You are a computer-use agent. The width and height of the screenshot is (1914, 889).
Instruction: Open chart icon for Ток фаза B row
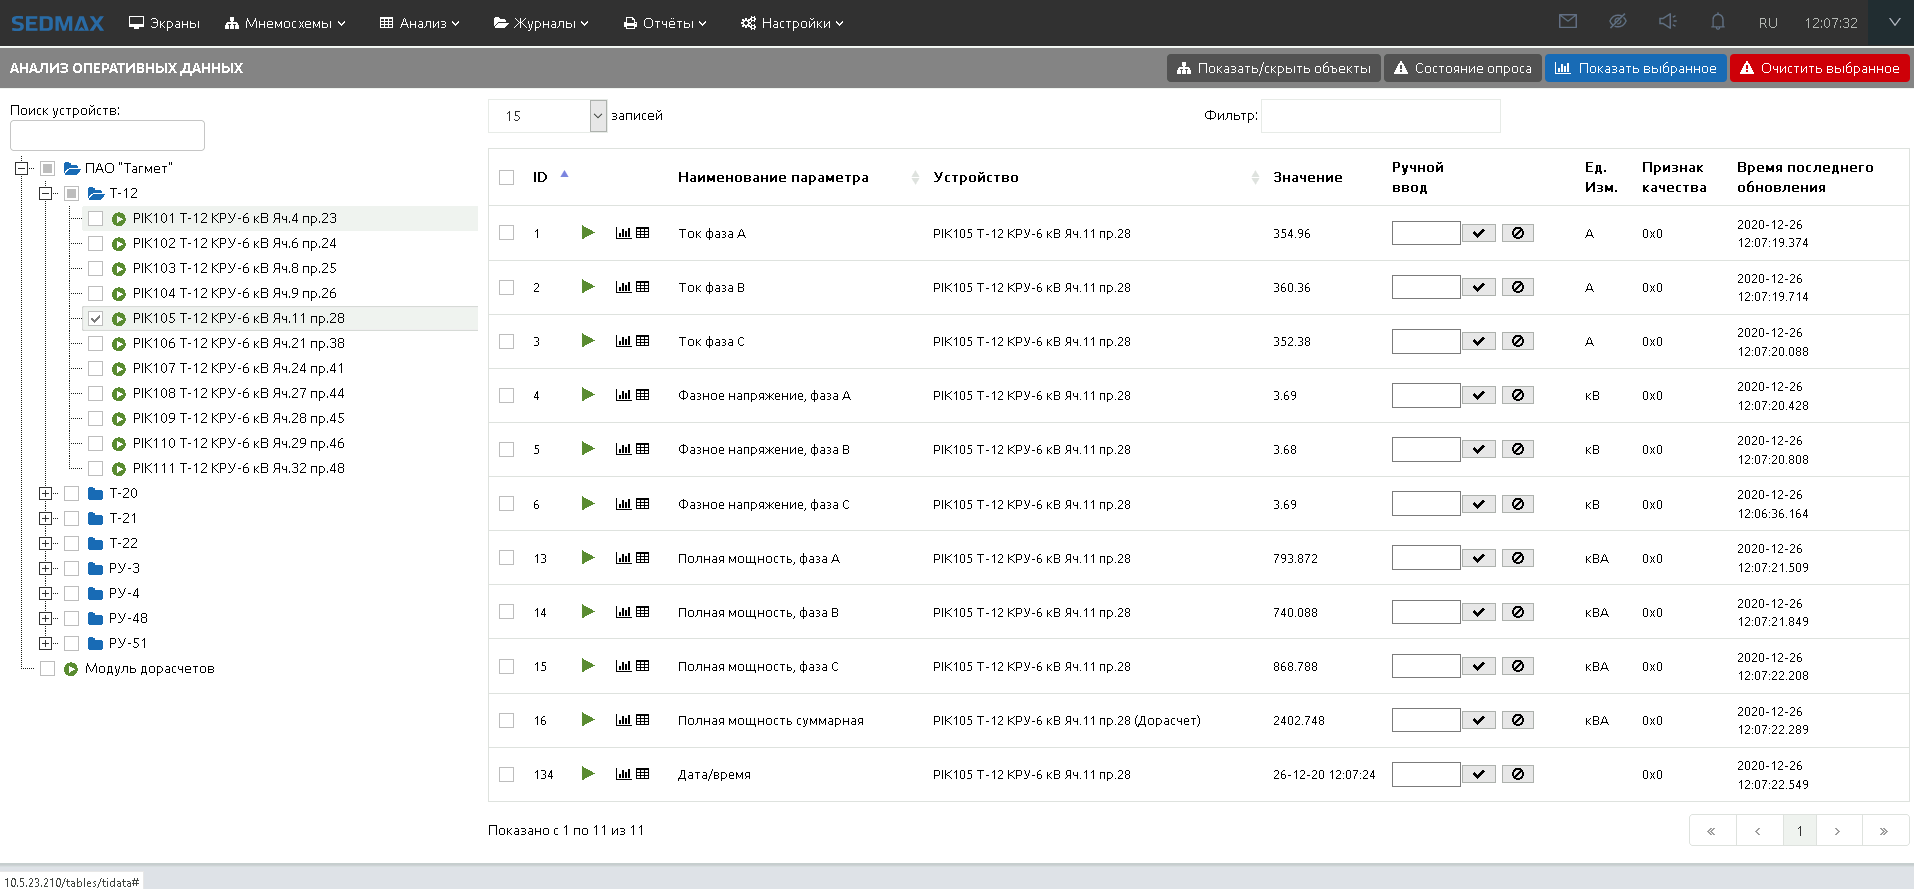click(x=623, y=287)
